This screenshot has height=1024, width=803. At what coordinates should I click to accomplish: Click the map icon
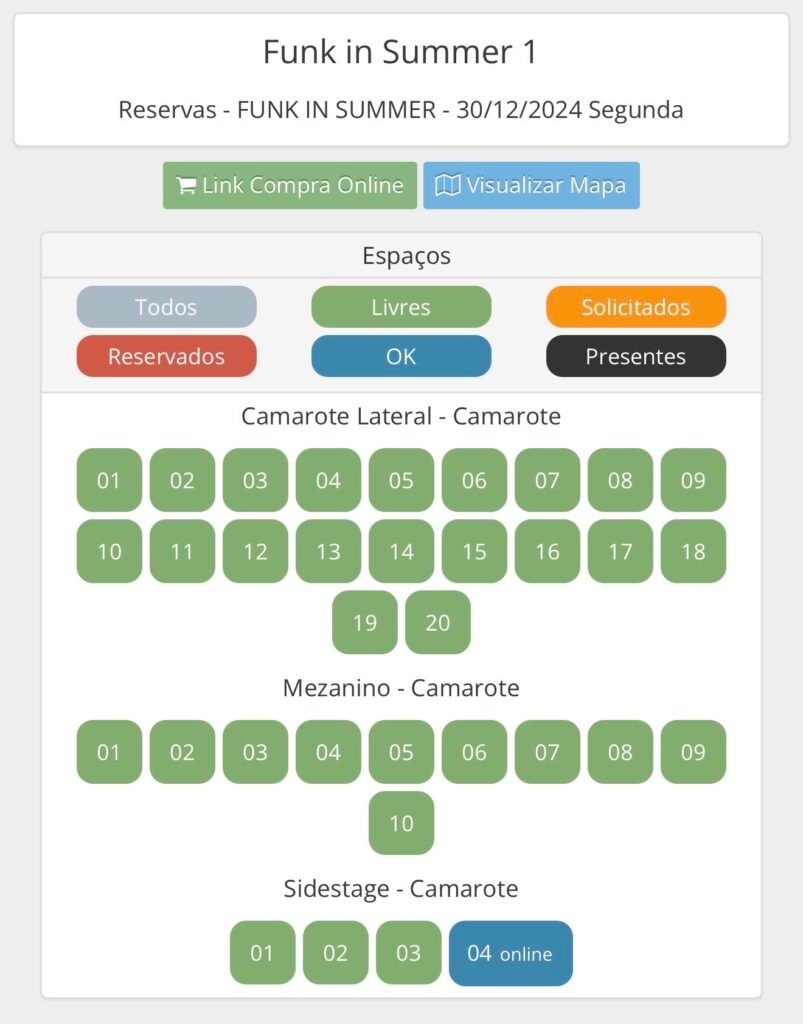coord(448,186)
